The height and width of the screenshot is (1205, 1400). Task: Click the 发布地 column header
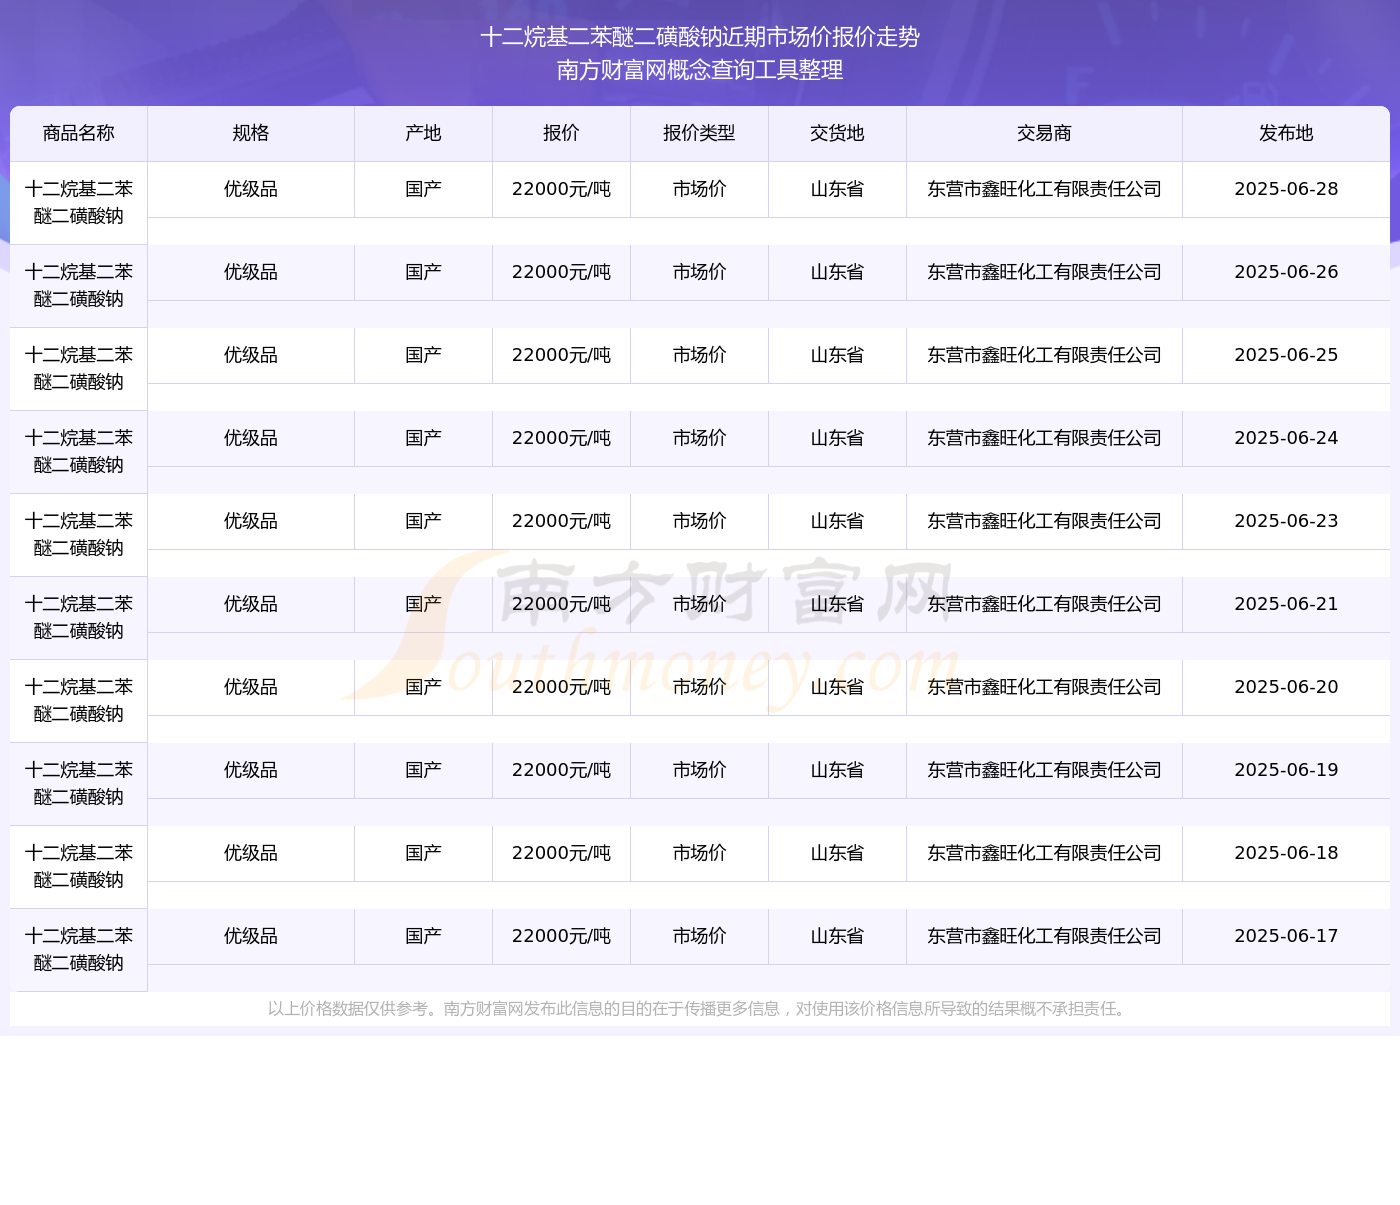pos(1286,133)
